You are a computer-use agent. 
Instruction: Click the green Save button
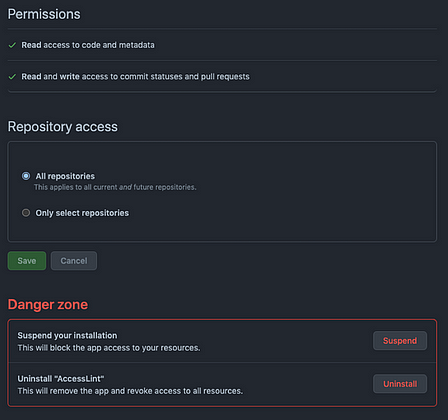[27, 261]
